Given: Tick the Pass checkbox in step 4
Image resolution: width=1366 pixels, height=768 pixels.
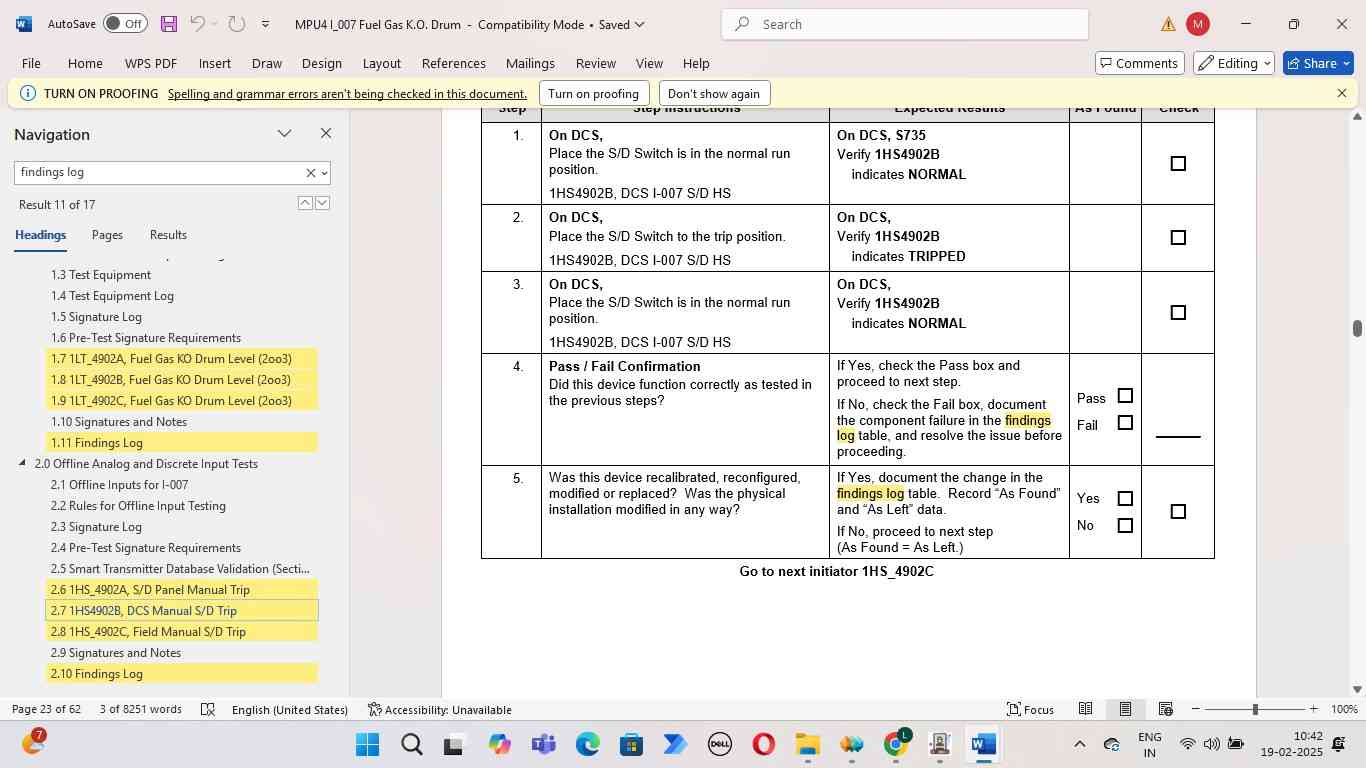Looking at the screenshot, I should 1125,396.
